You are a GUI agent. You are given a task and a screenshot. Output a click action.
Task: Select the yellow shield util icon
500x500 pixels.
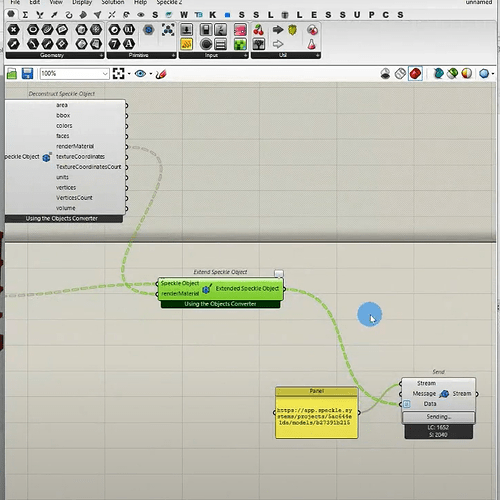(292, 30)
